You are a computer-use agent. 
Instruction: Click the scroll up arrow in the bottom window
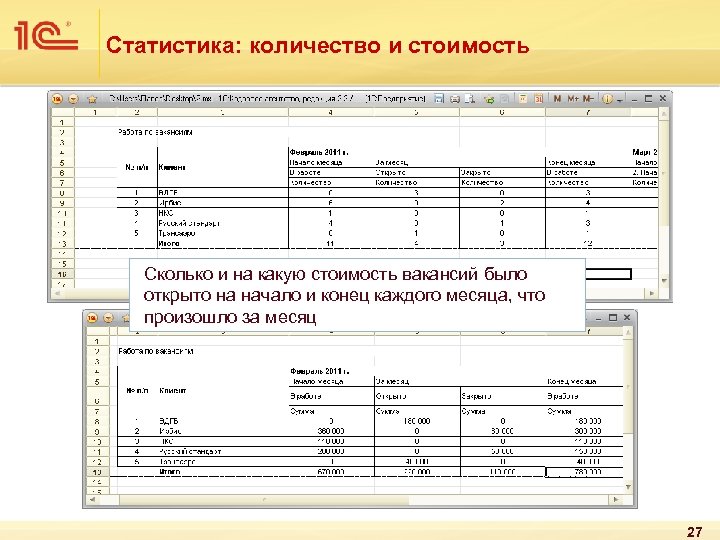pos(628,332)
